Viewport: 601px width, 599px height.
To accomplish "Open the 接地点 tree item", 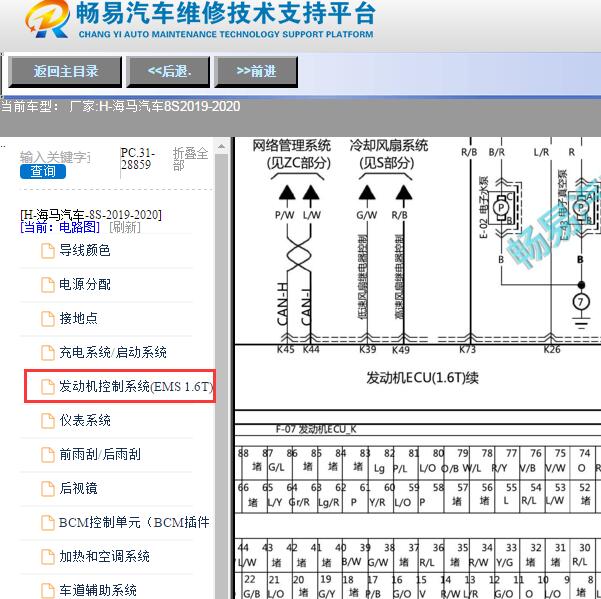I will [x=78, y=318].
